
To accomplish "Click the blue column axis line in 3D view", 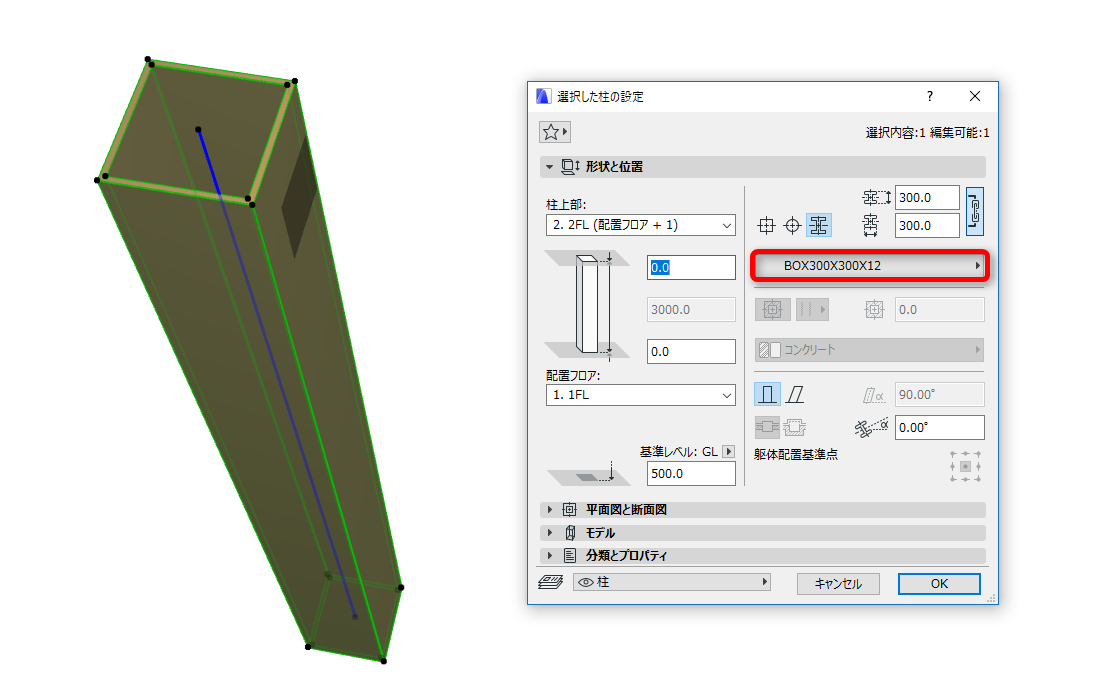I will [276, 373].
